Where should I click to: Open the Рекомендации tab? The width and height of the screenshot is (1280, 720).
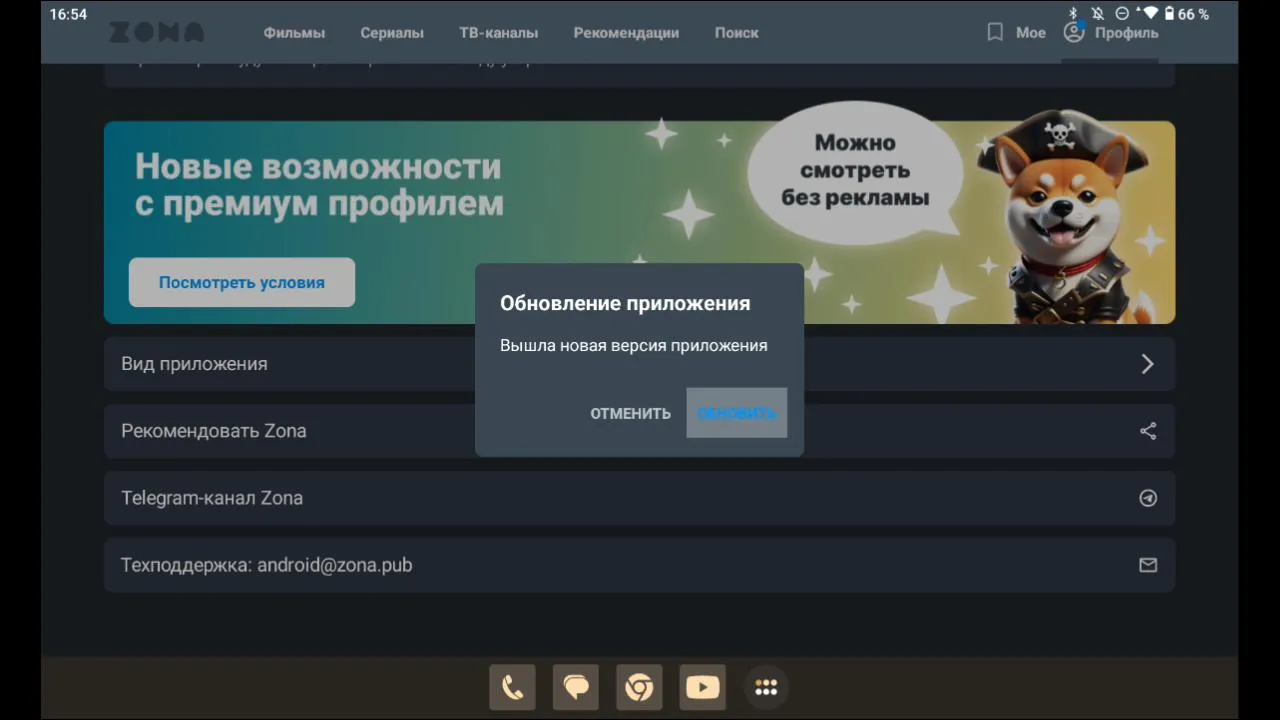click(626, 33)
